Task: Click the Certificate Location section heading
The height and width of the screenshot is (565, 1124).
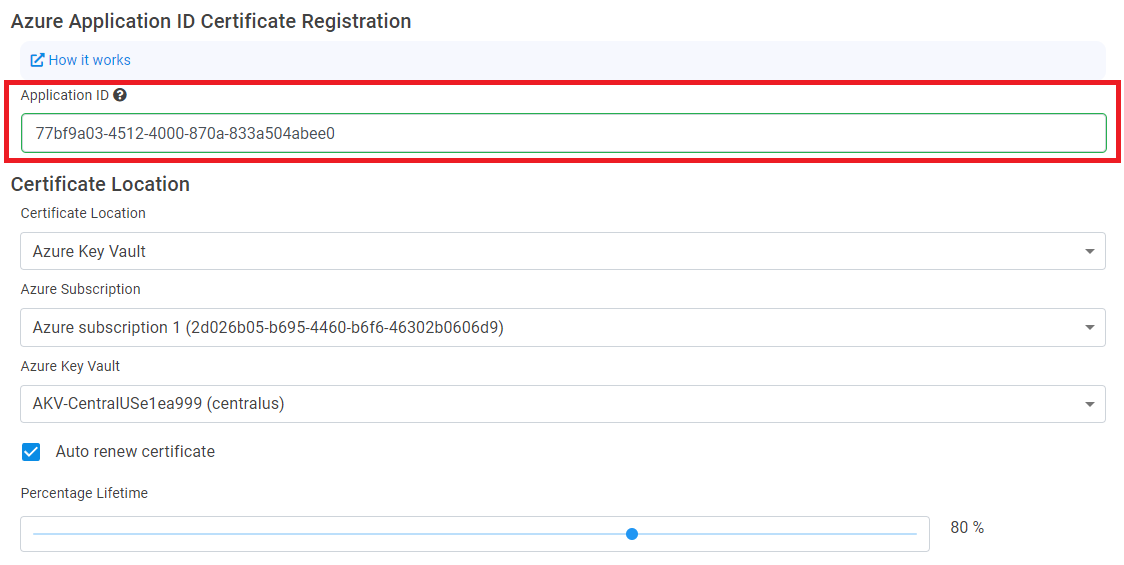Action: [x=100, y=184]
